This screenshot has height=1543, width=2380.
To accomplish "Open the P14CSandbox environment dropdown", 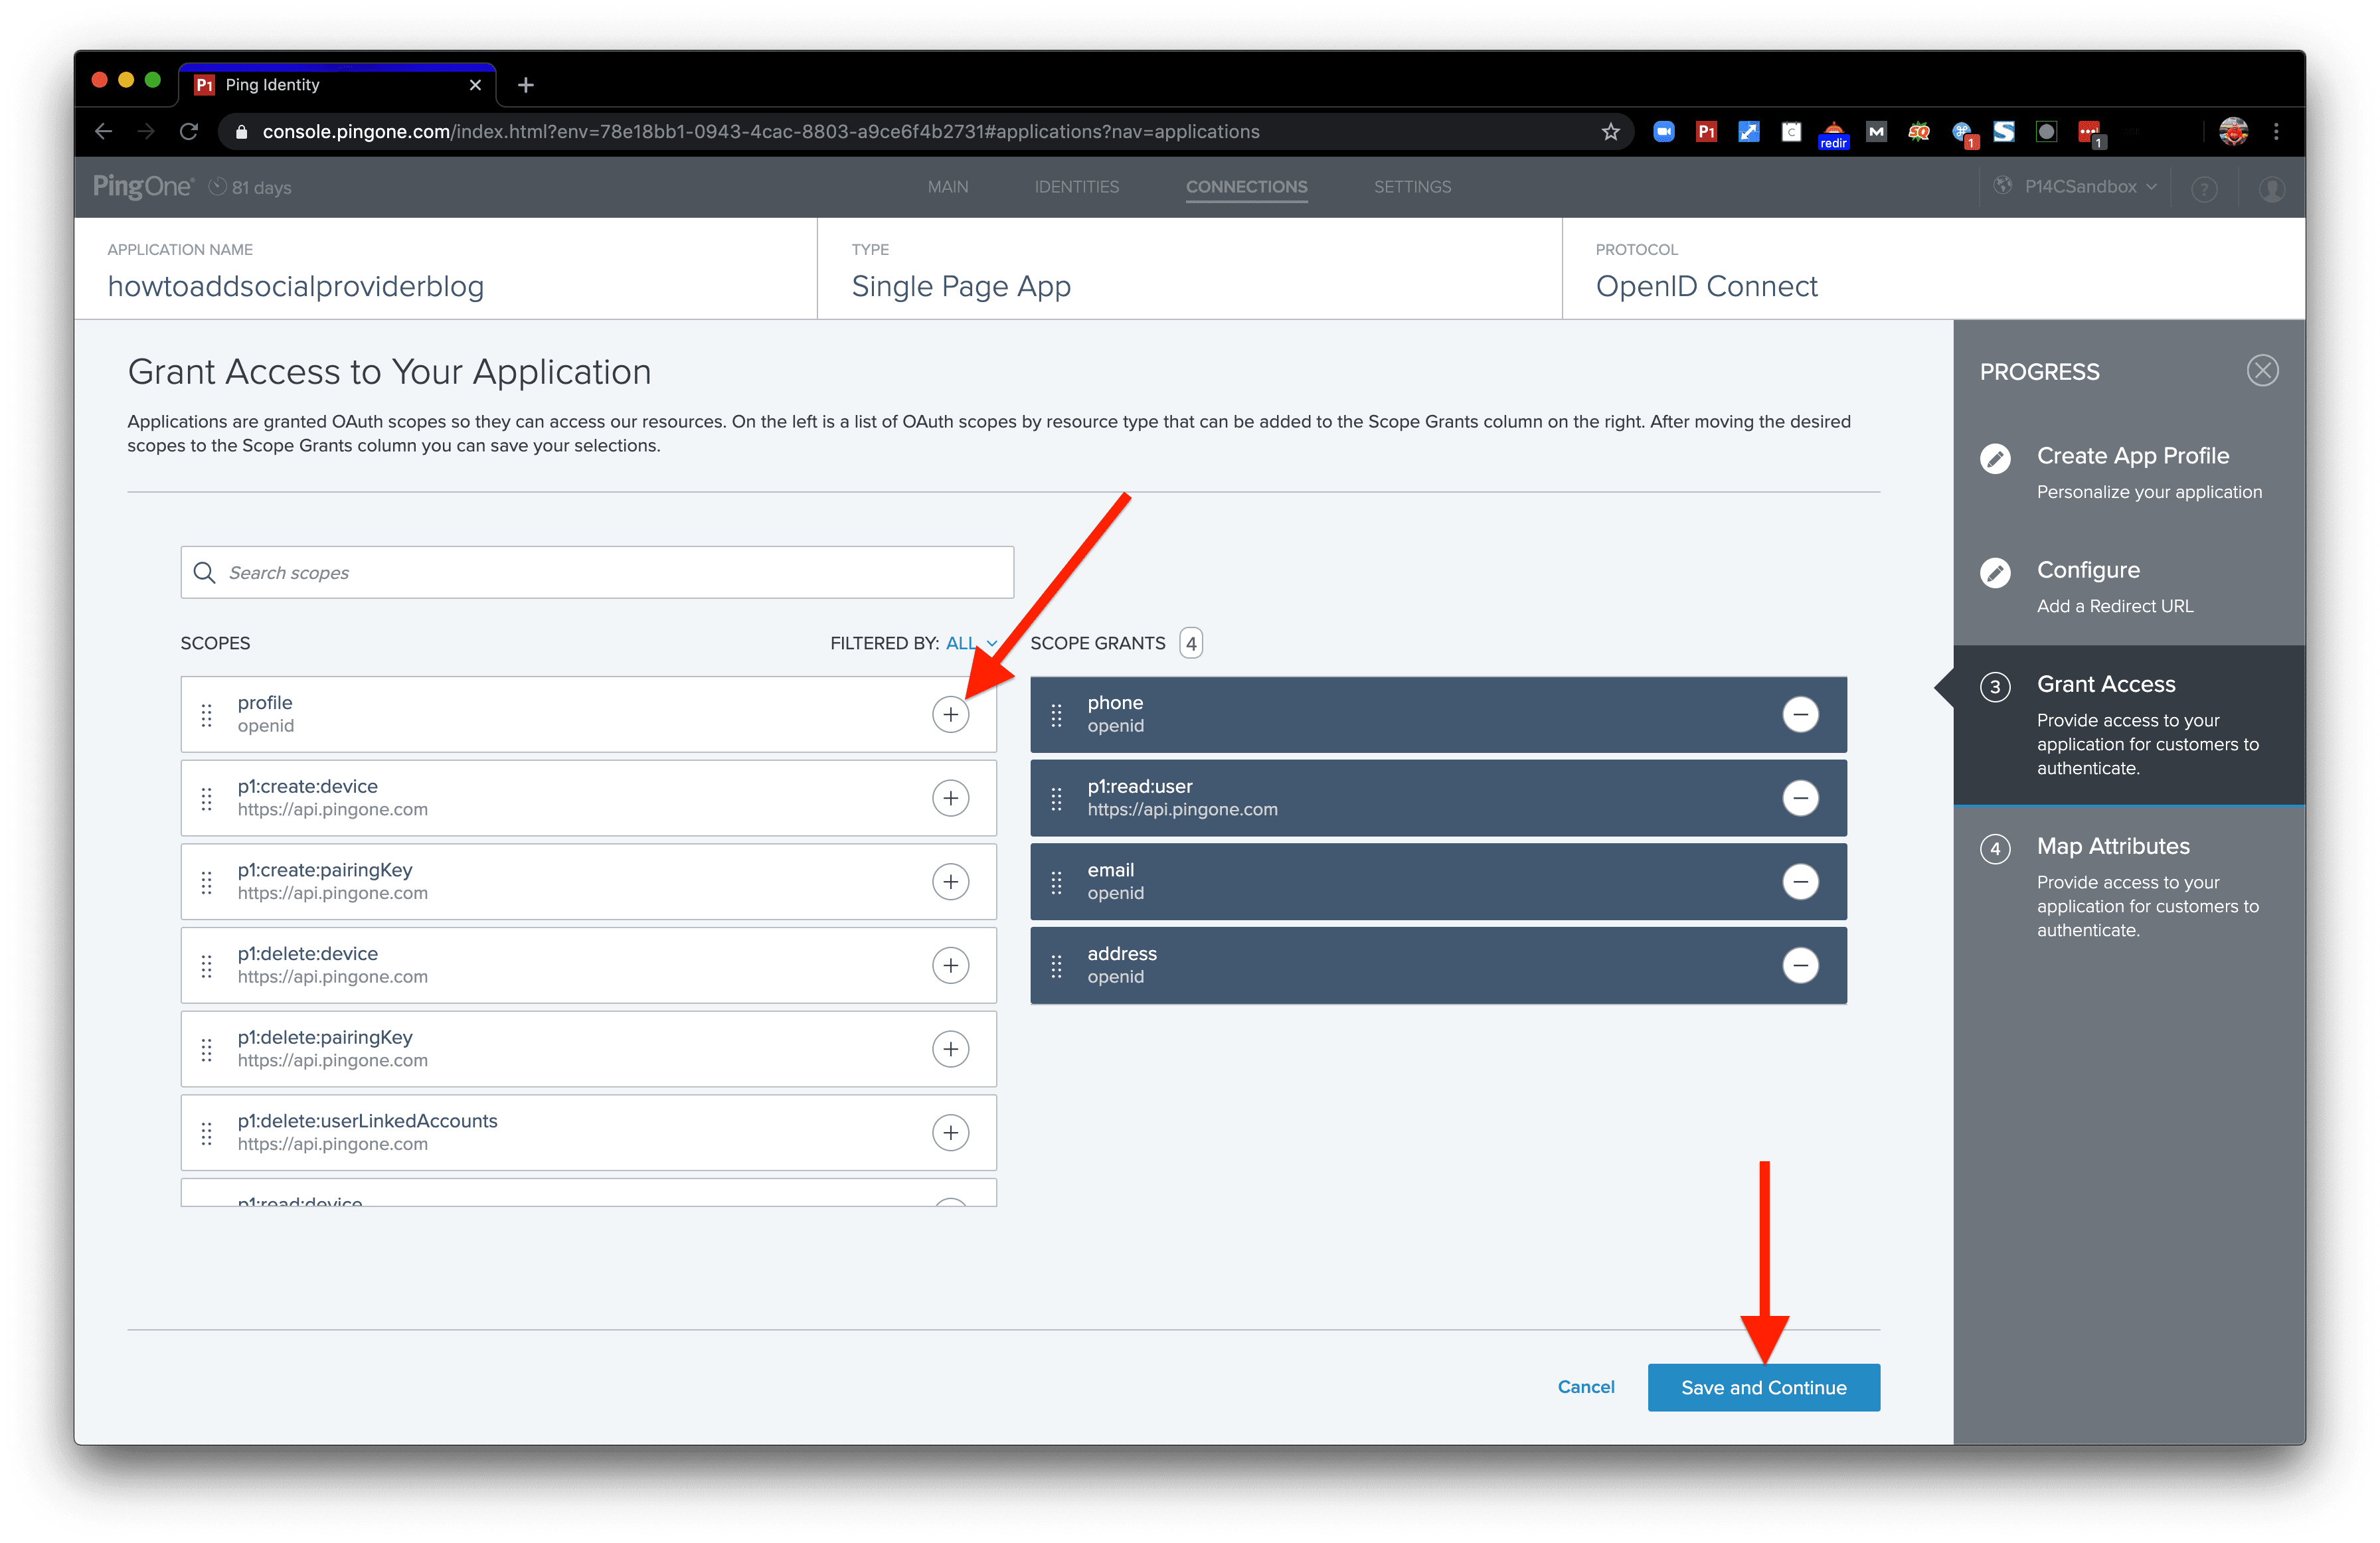I will pos(2075,187).
